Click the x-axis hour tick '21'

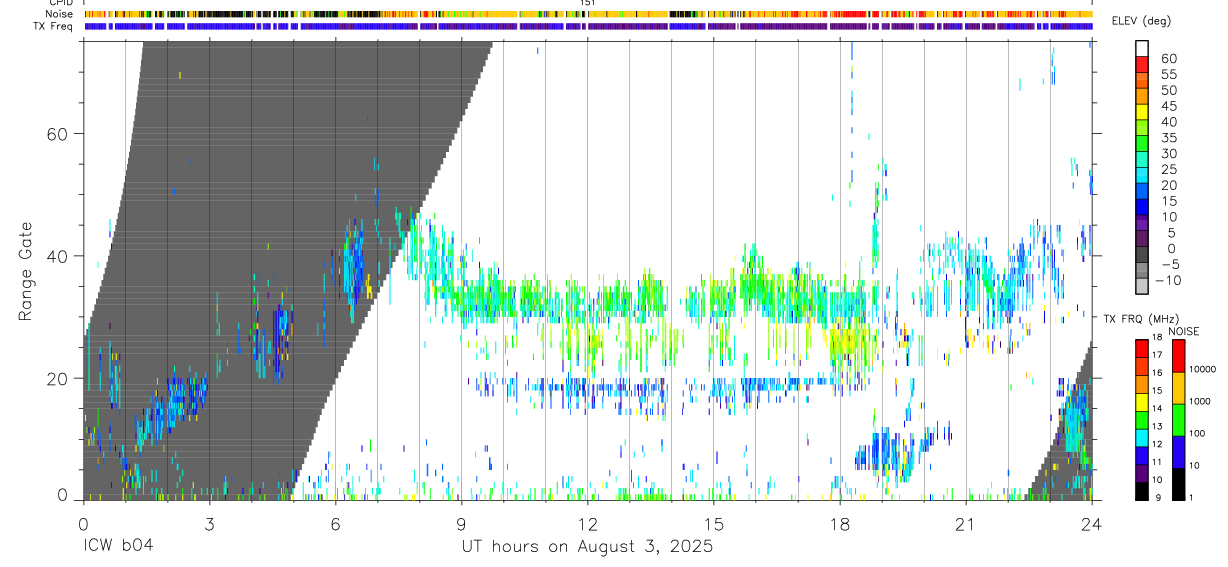coord(965,524)
